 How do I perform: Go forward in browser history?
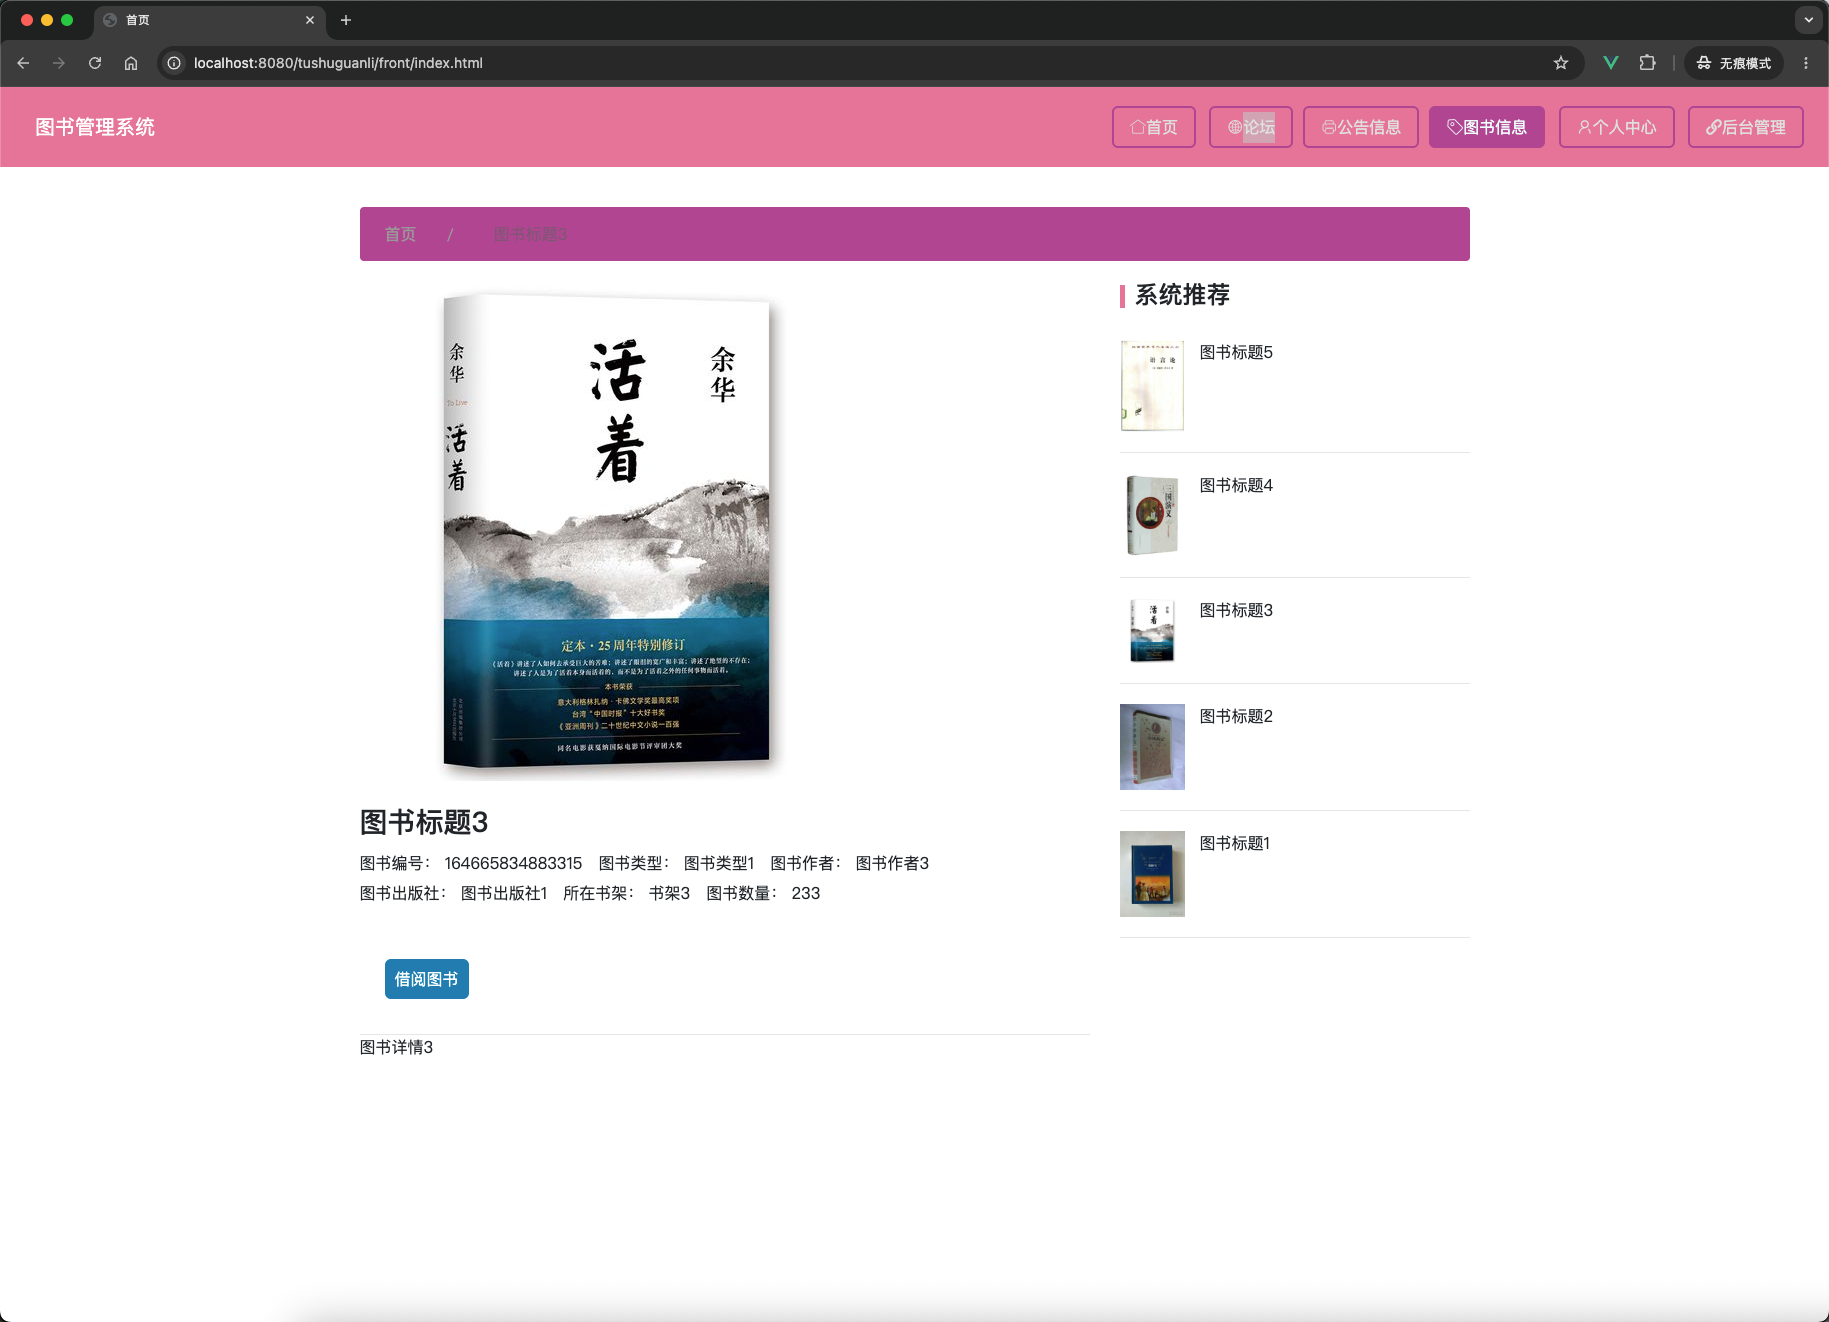(59, 63)
